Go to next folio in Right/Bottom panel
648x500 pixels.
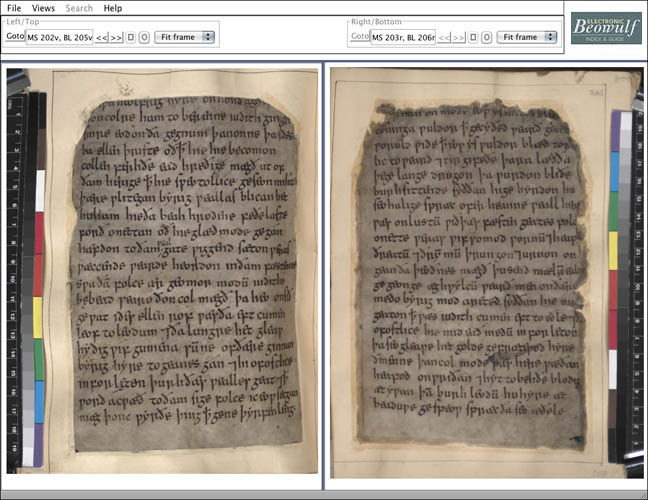tap(459, 37)
